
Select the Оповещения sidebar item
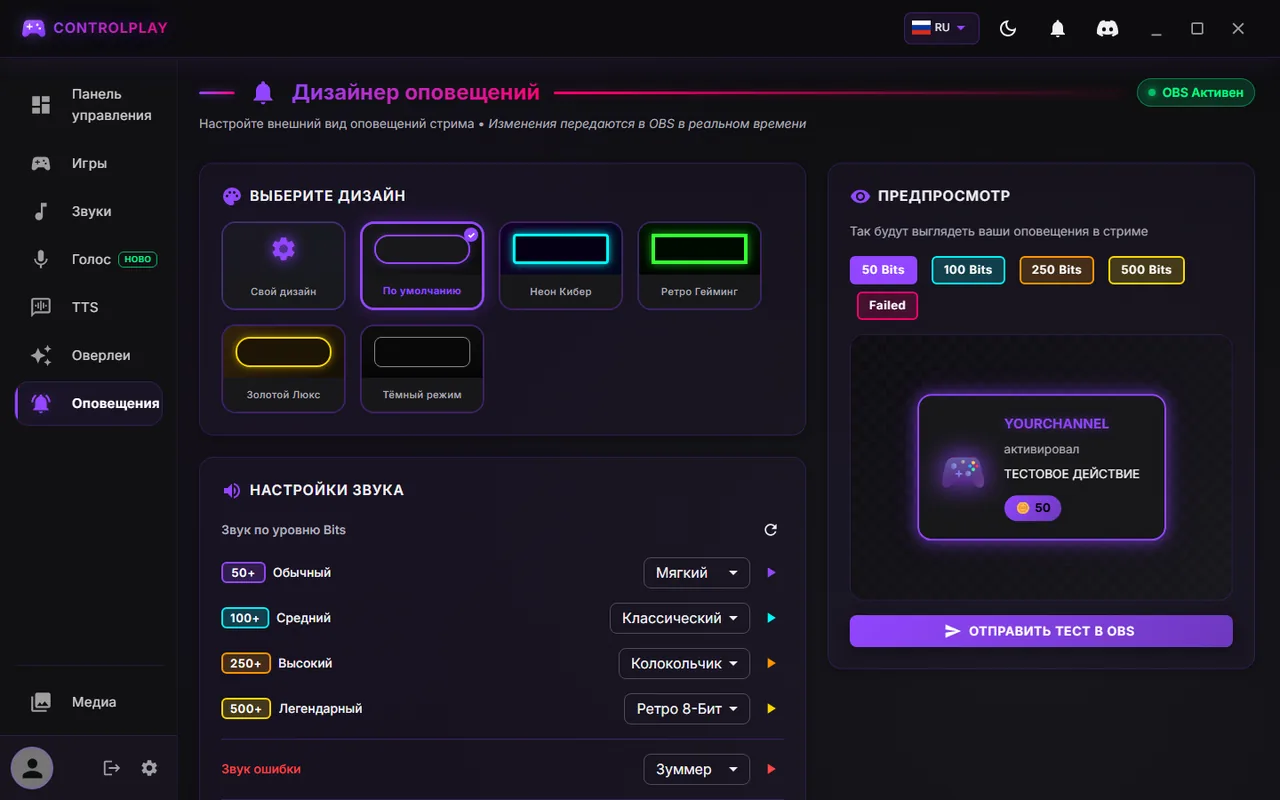point(88,403)
